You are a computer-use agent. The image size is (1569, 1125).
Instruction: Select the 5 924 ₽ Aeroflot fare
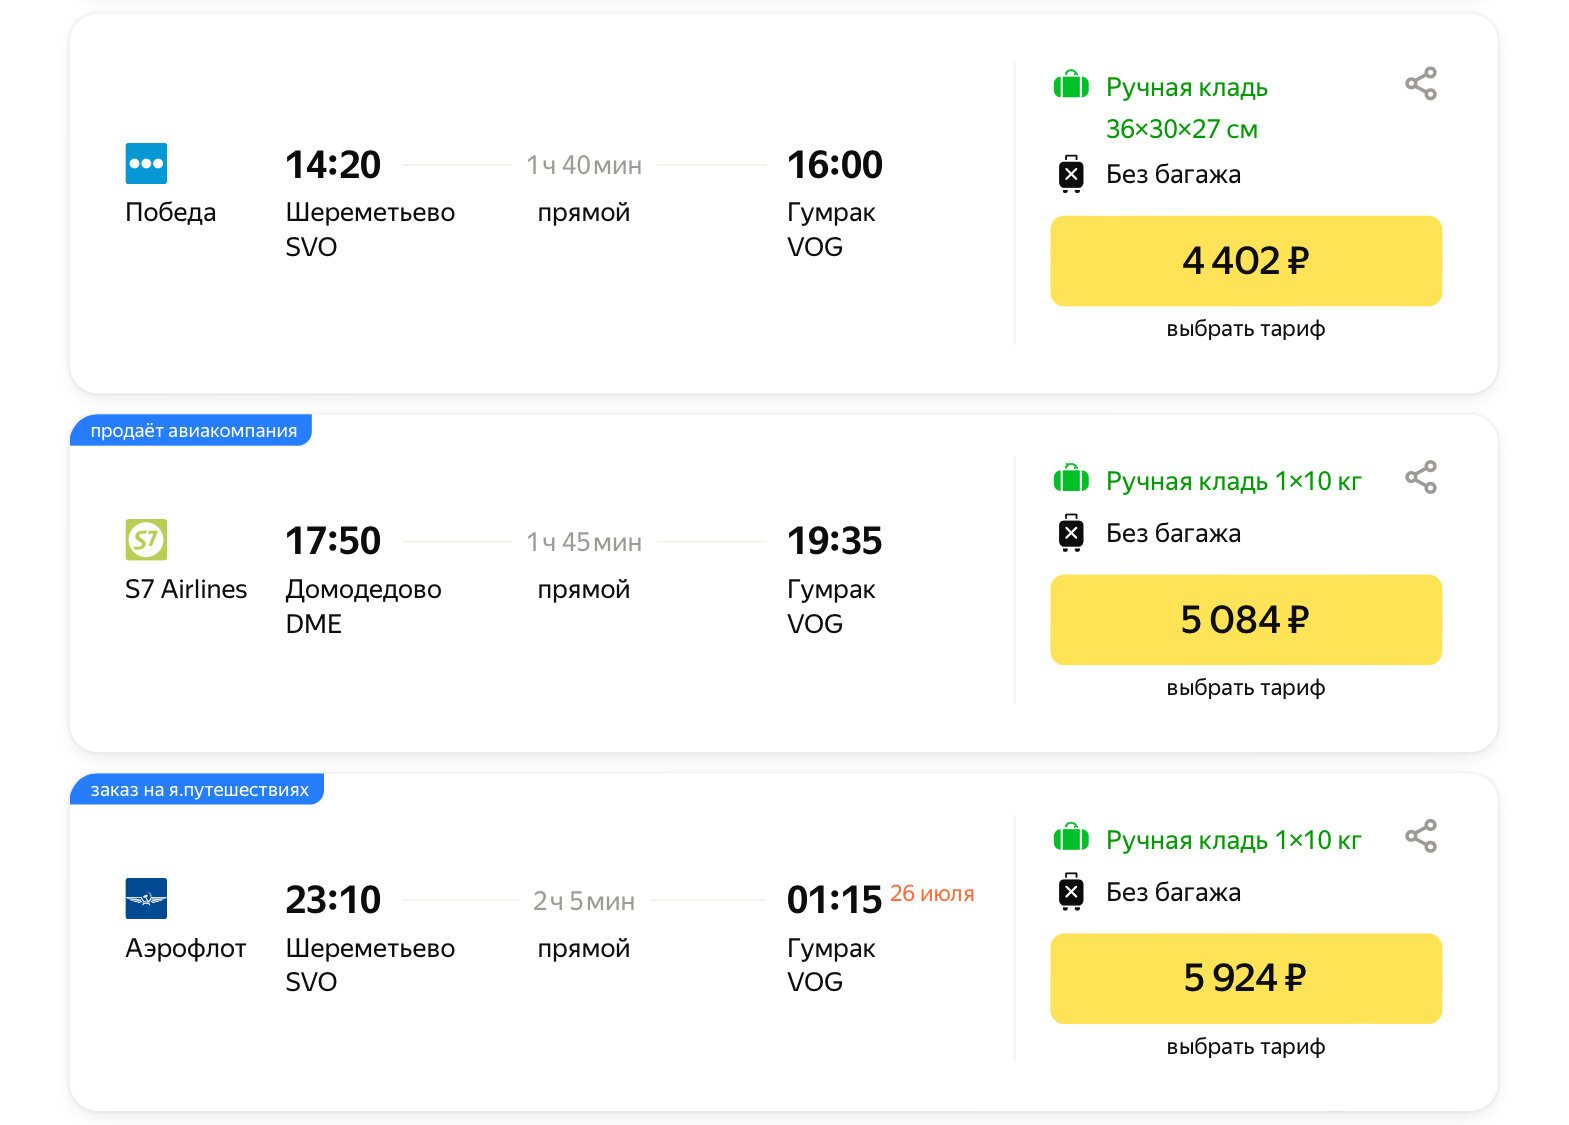(1245, 978)
